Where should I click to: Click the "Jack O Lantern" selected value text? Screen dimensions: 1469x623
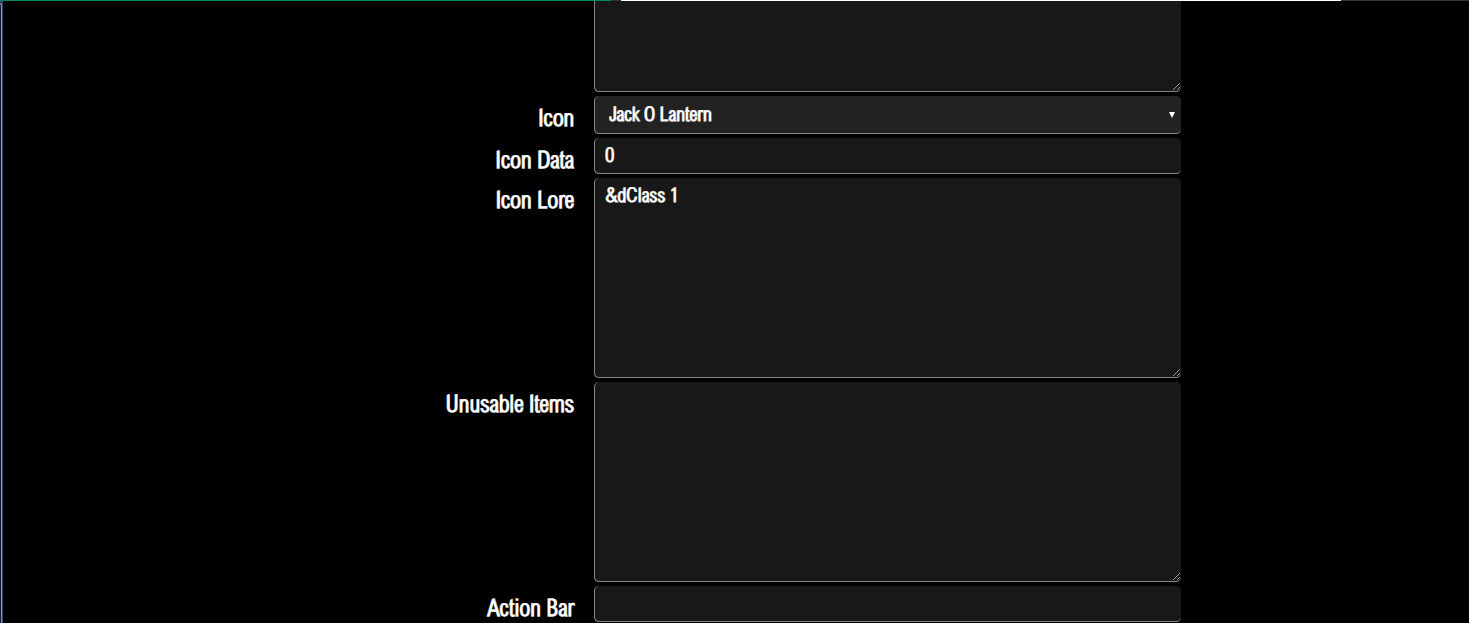(660, 115)
